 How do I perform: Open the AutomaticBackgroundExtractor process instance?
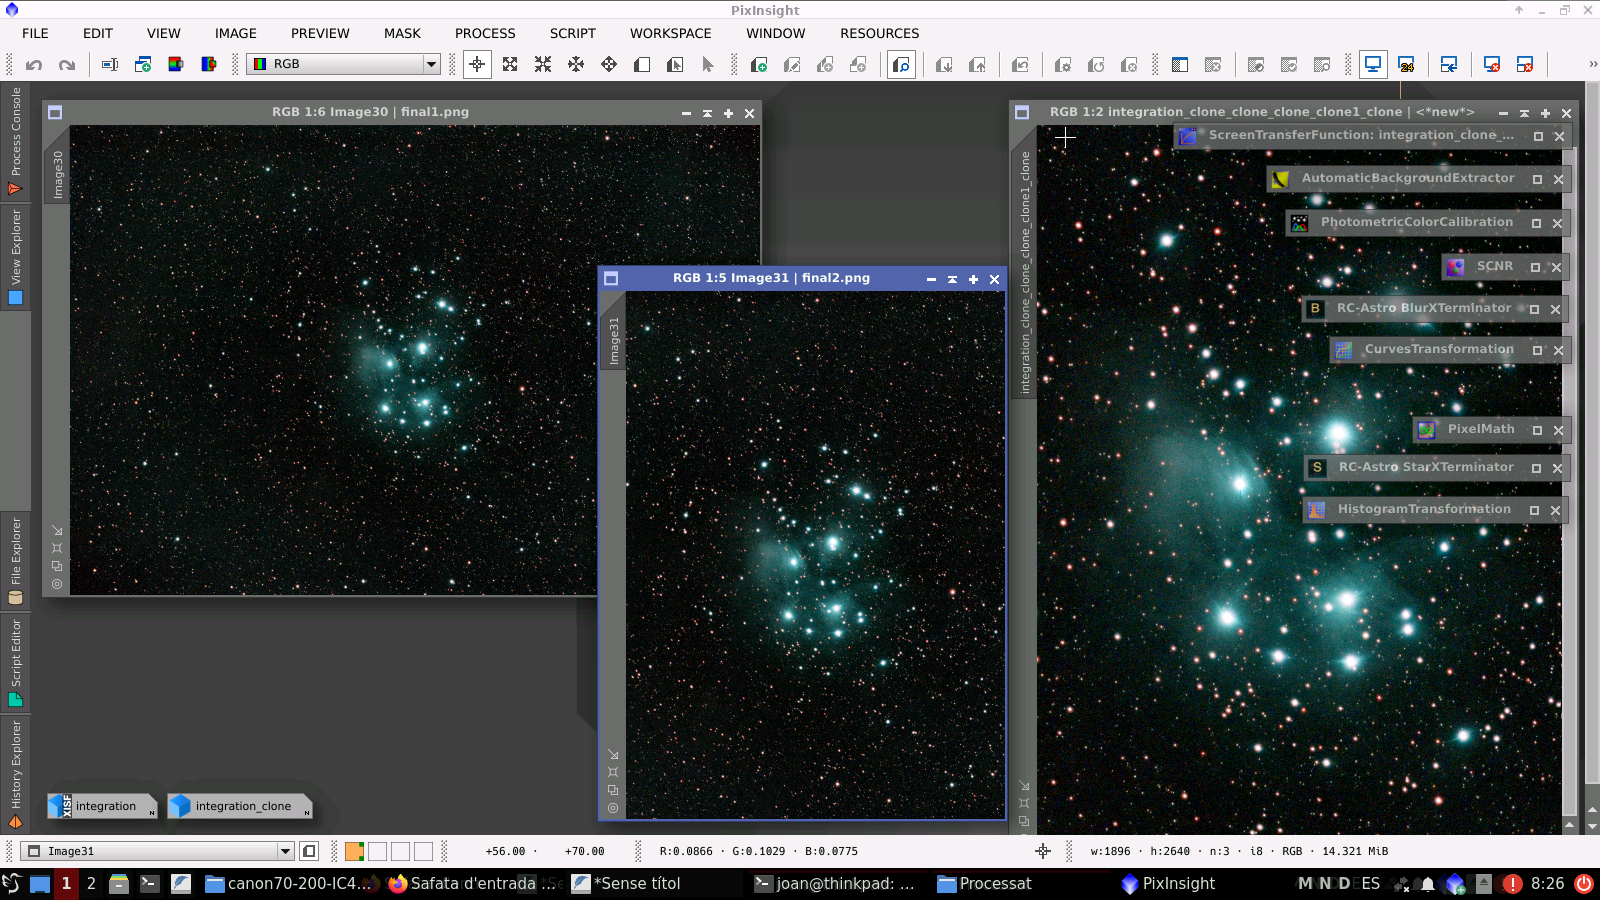point(1410,178)
